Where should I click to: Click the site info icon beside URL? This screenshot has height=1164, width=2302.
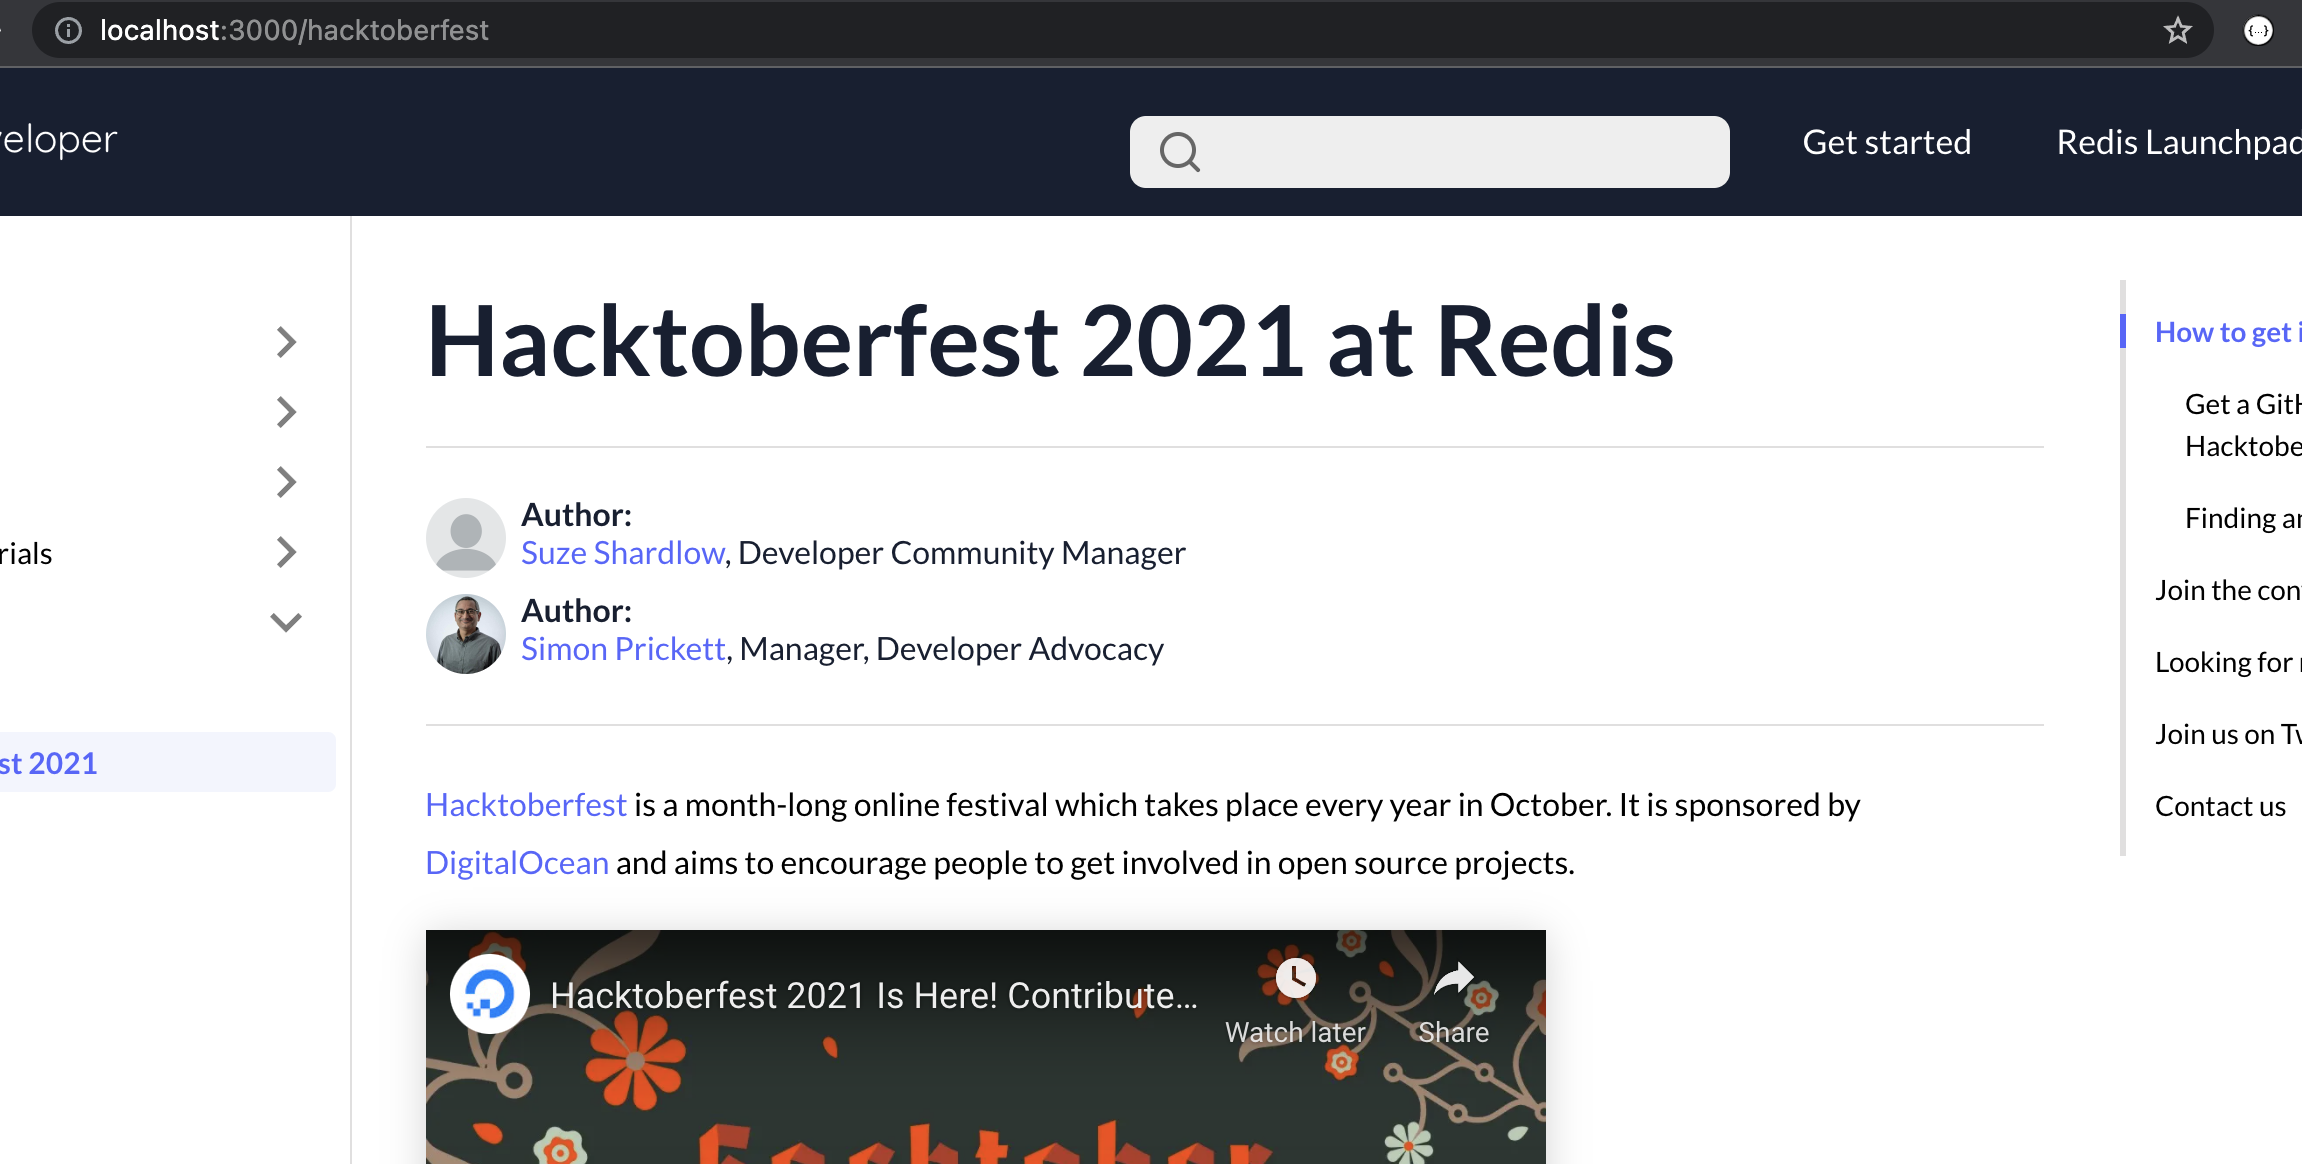coord(68,31)
